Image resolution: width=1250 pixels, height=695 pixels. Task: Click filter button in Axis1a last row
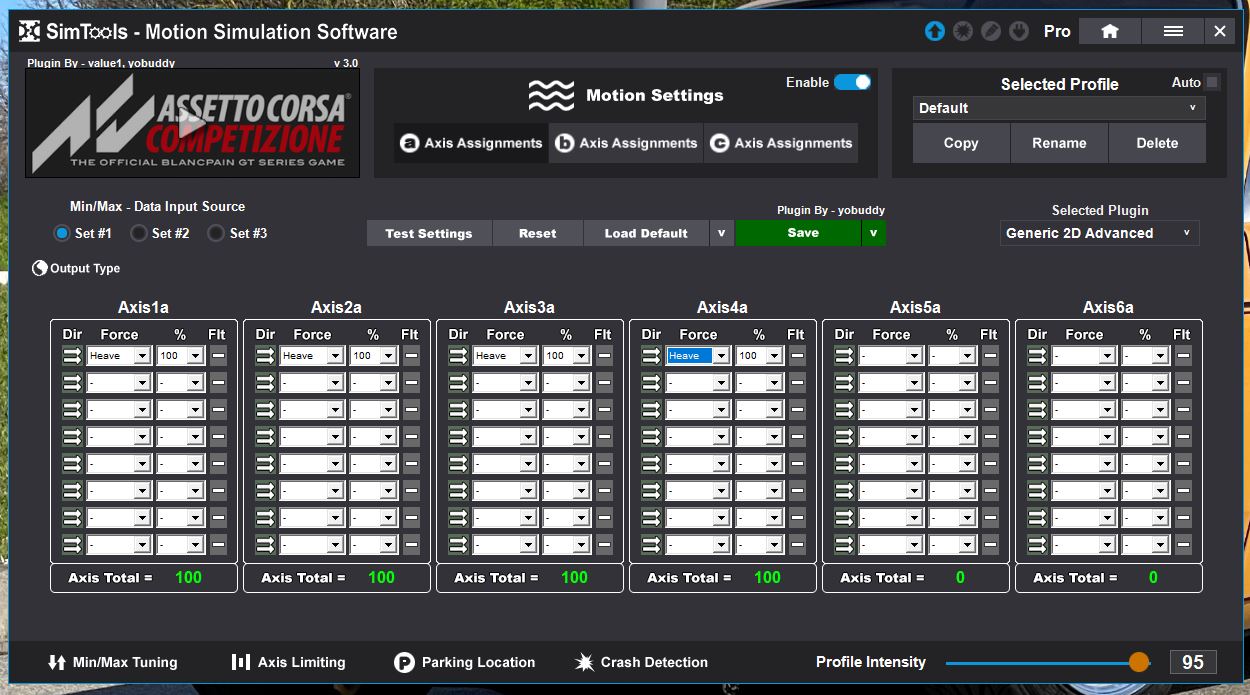[x=218, y=544]
